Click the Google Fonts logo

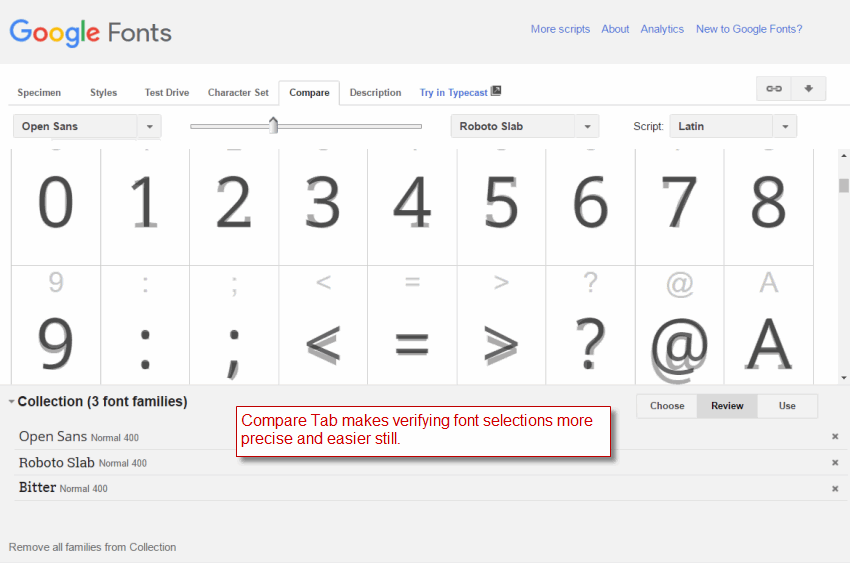coord(91,33)
